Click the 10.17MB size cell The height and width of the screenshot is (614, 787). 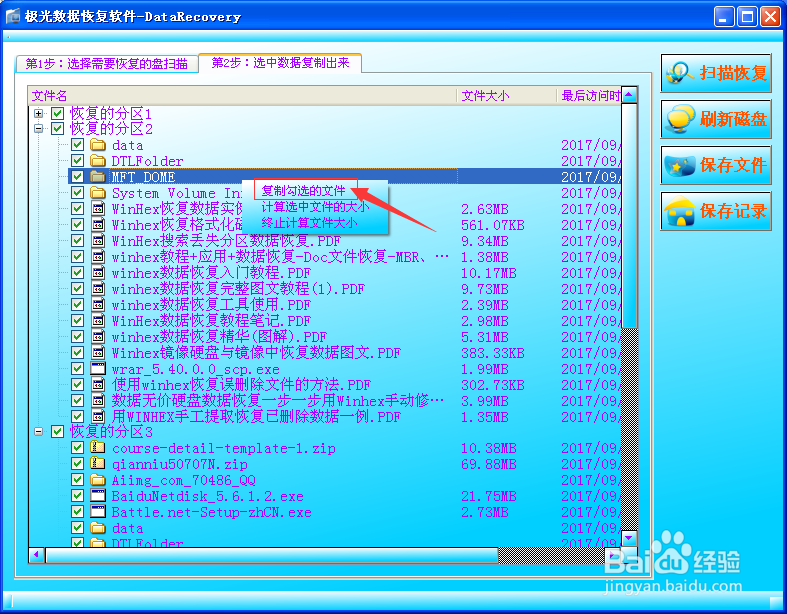489,273
